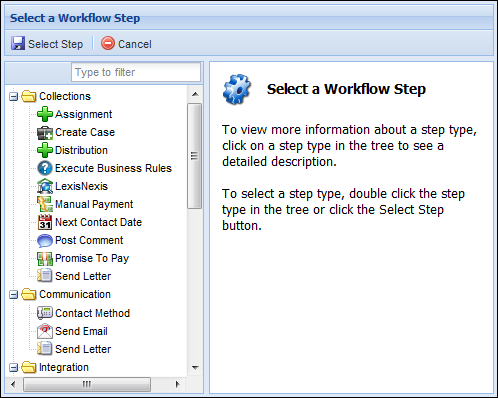Pick the Next Contact Date step
Viewport: 498px width, 398px height.
tap(99, 222)
